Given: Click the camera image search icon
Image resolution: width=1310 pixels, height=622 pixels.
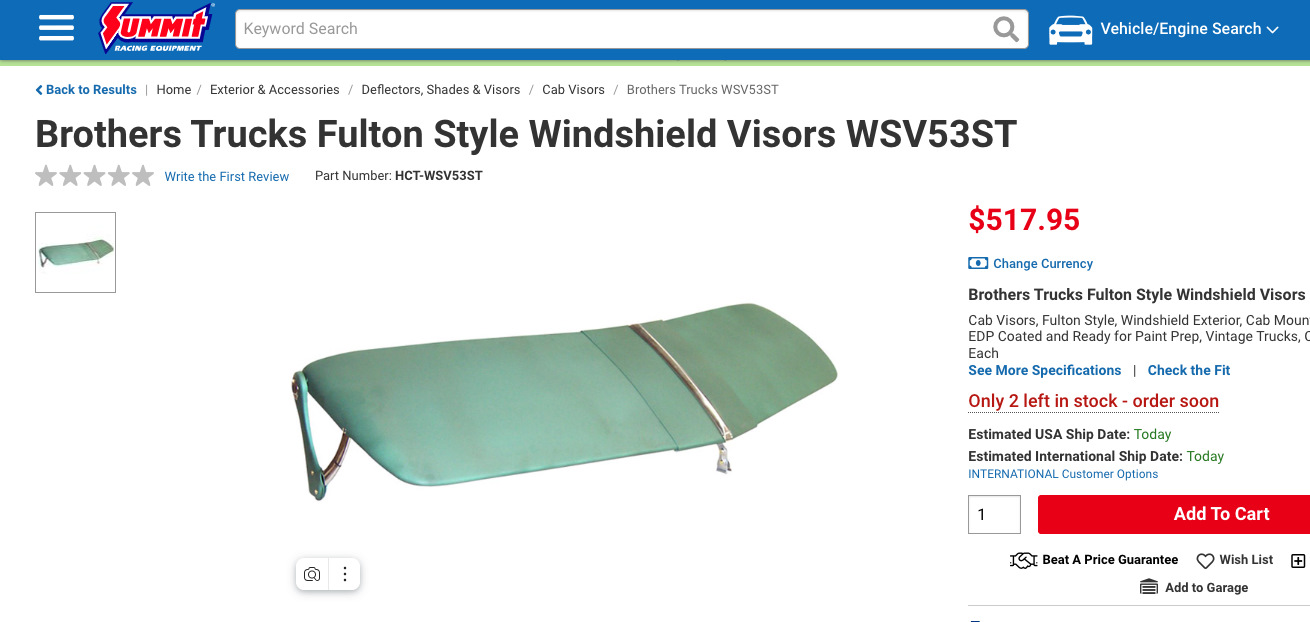Looking at the screenshot, I should click(x=312, y=574).
